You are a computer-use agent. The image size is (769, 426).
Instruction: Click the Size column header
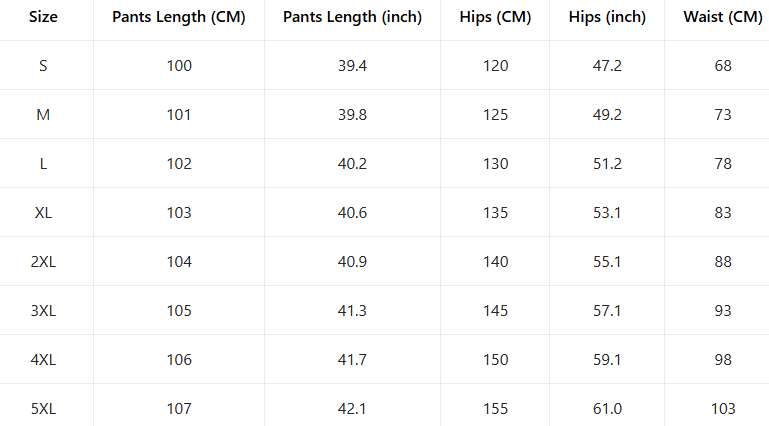(43, 17)
